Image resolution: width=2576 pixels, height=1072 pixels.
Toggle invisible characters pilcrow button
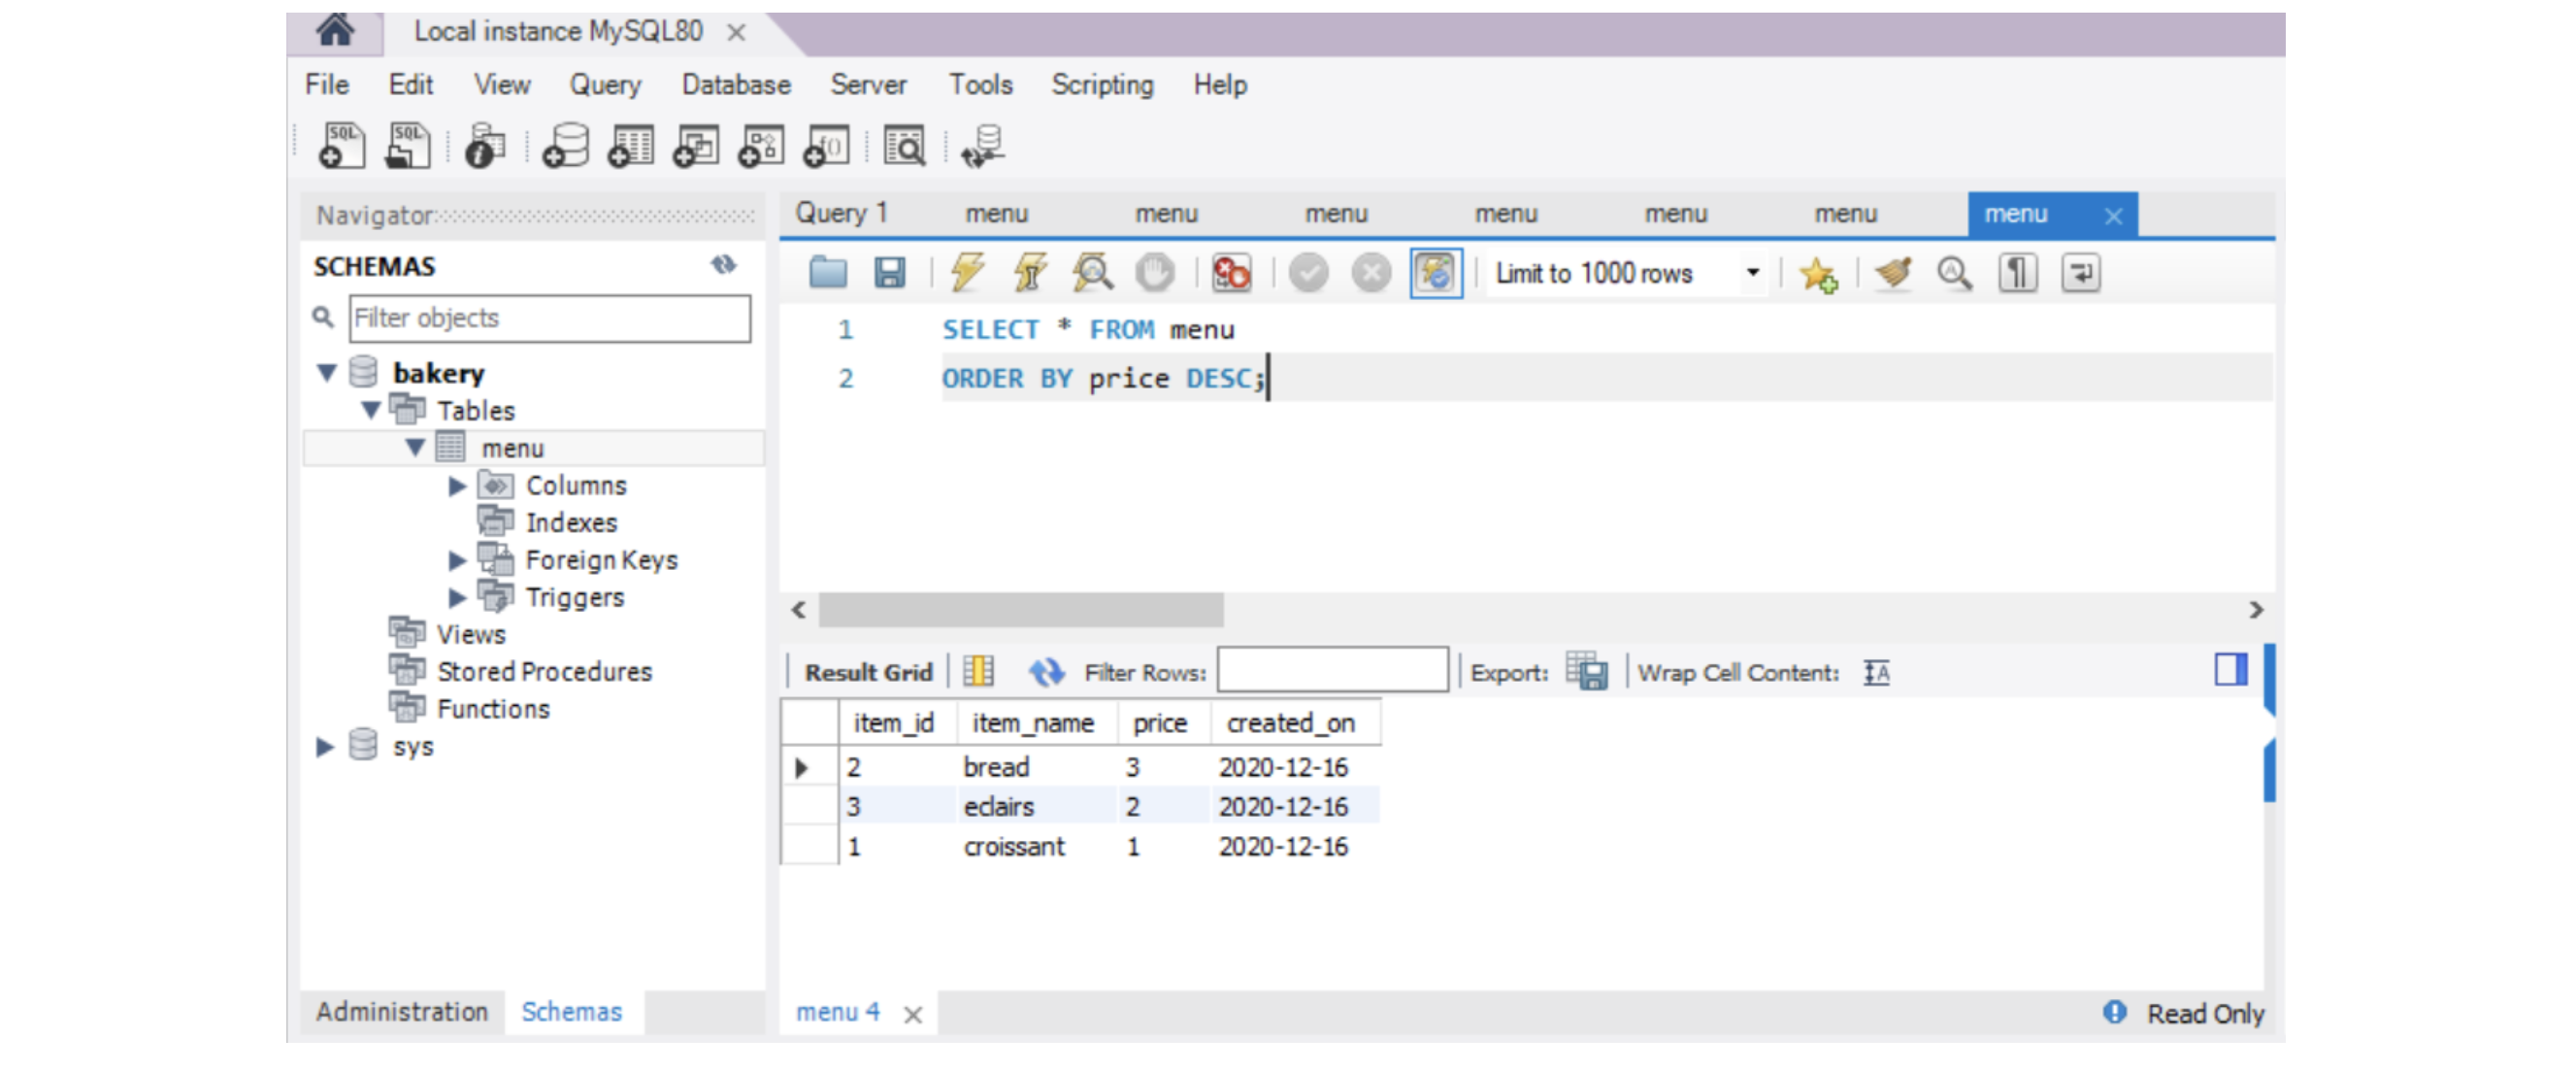point(2017,272)
